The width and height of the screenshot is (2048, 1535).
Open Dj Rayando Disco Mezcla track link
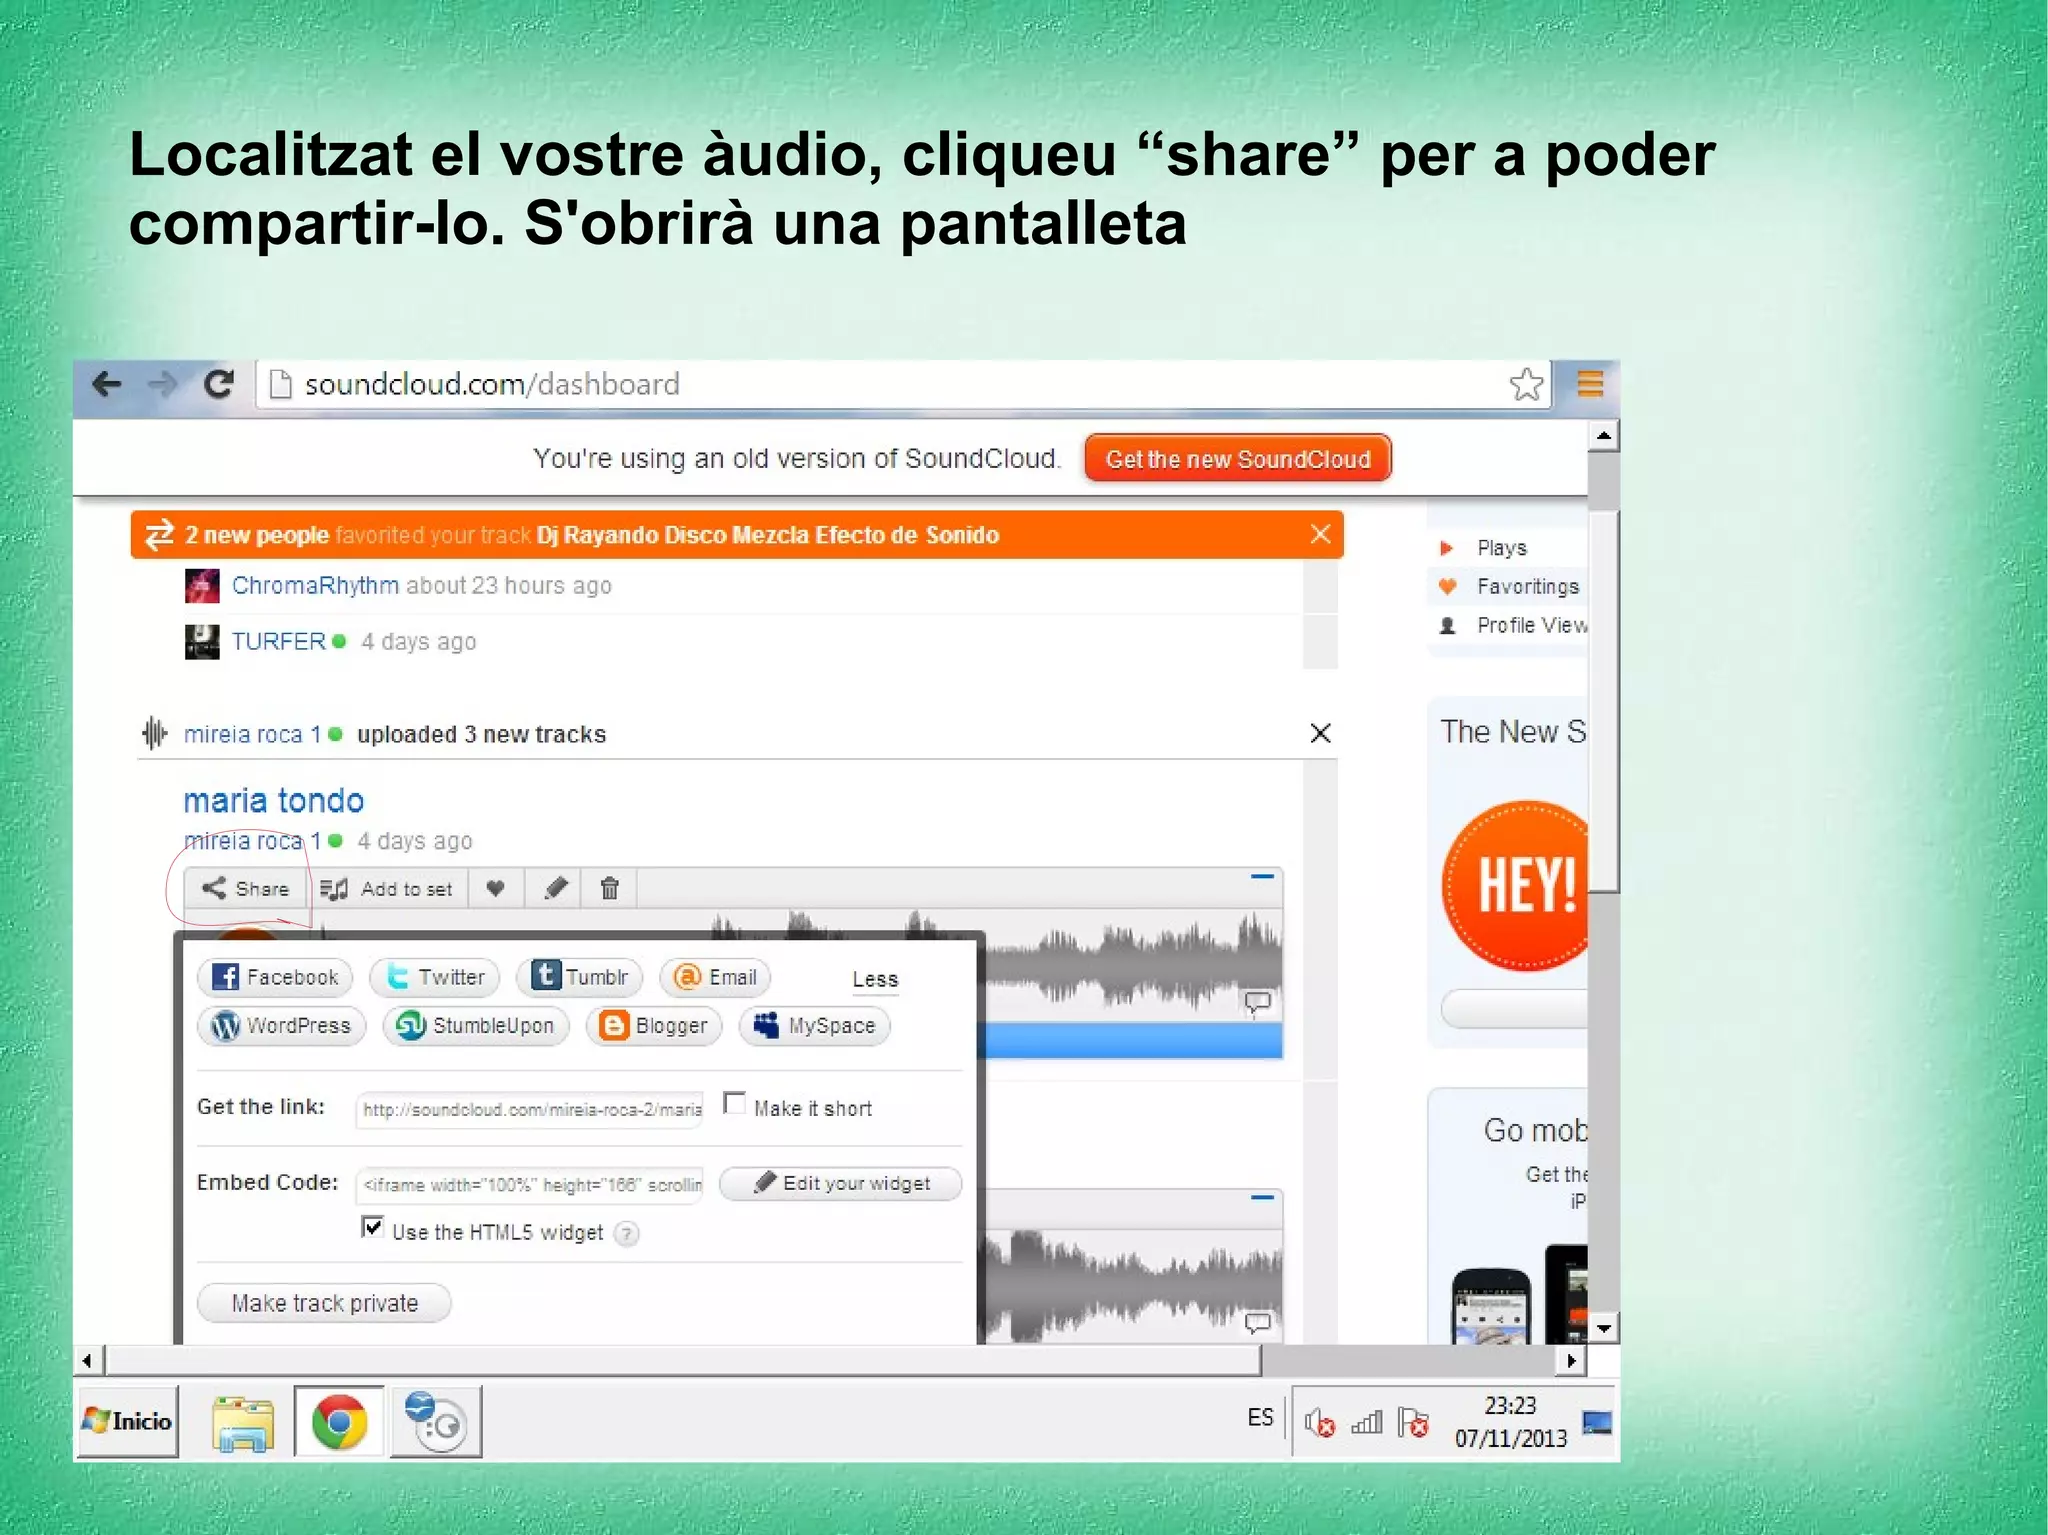[768, 535]
